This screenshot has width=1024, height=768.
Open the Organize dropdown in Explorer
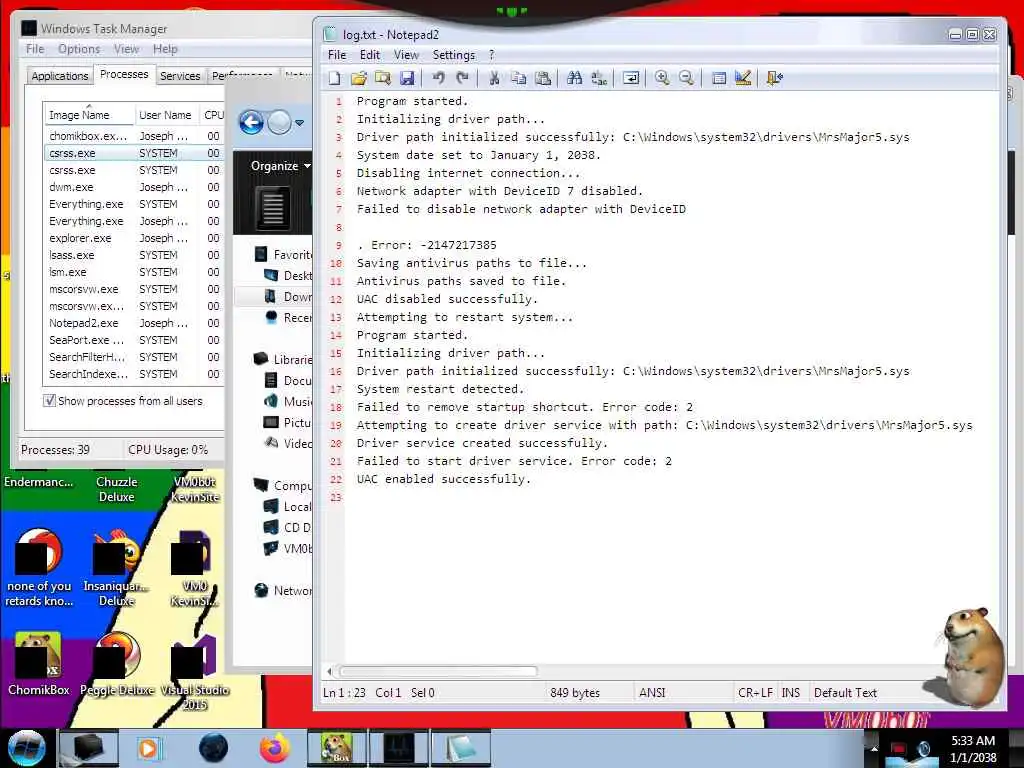(x=280, y=166)
